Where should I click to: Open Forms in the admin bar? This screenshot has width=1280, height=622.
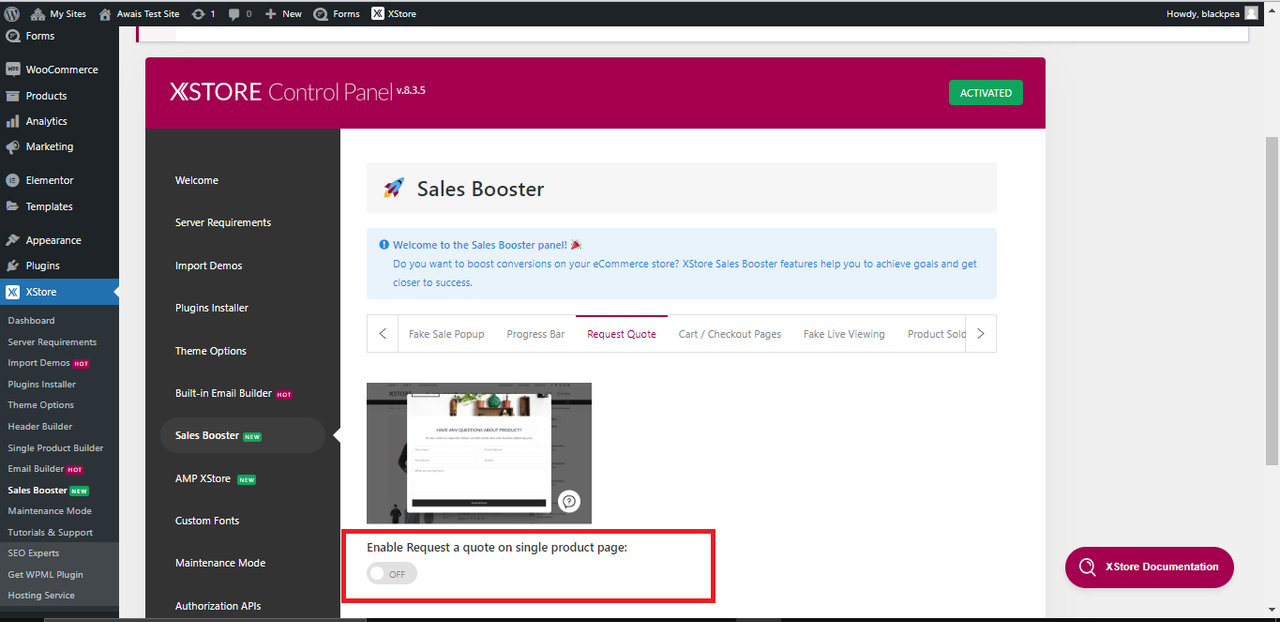[x=336, y=14]
